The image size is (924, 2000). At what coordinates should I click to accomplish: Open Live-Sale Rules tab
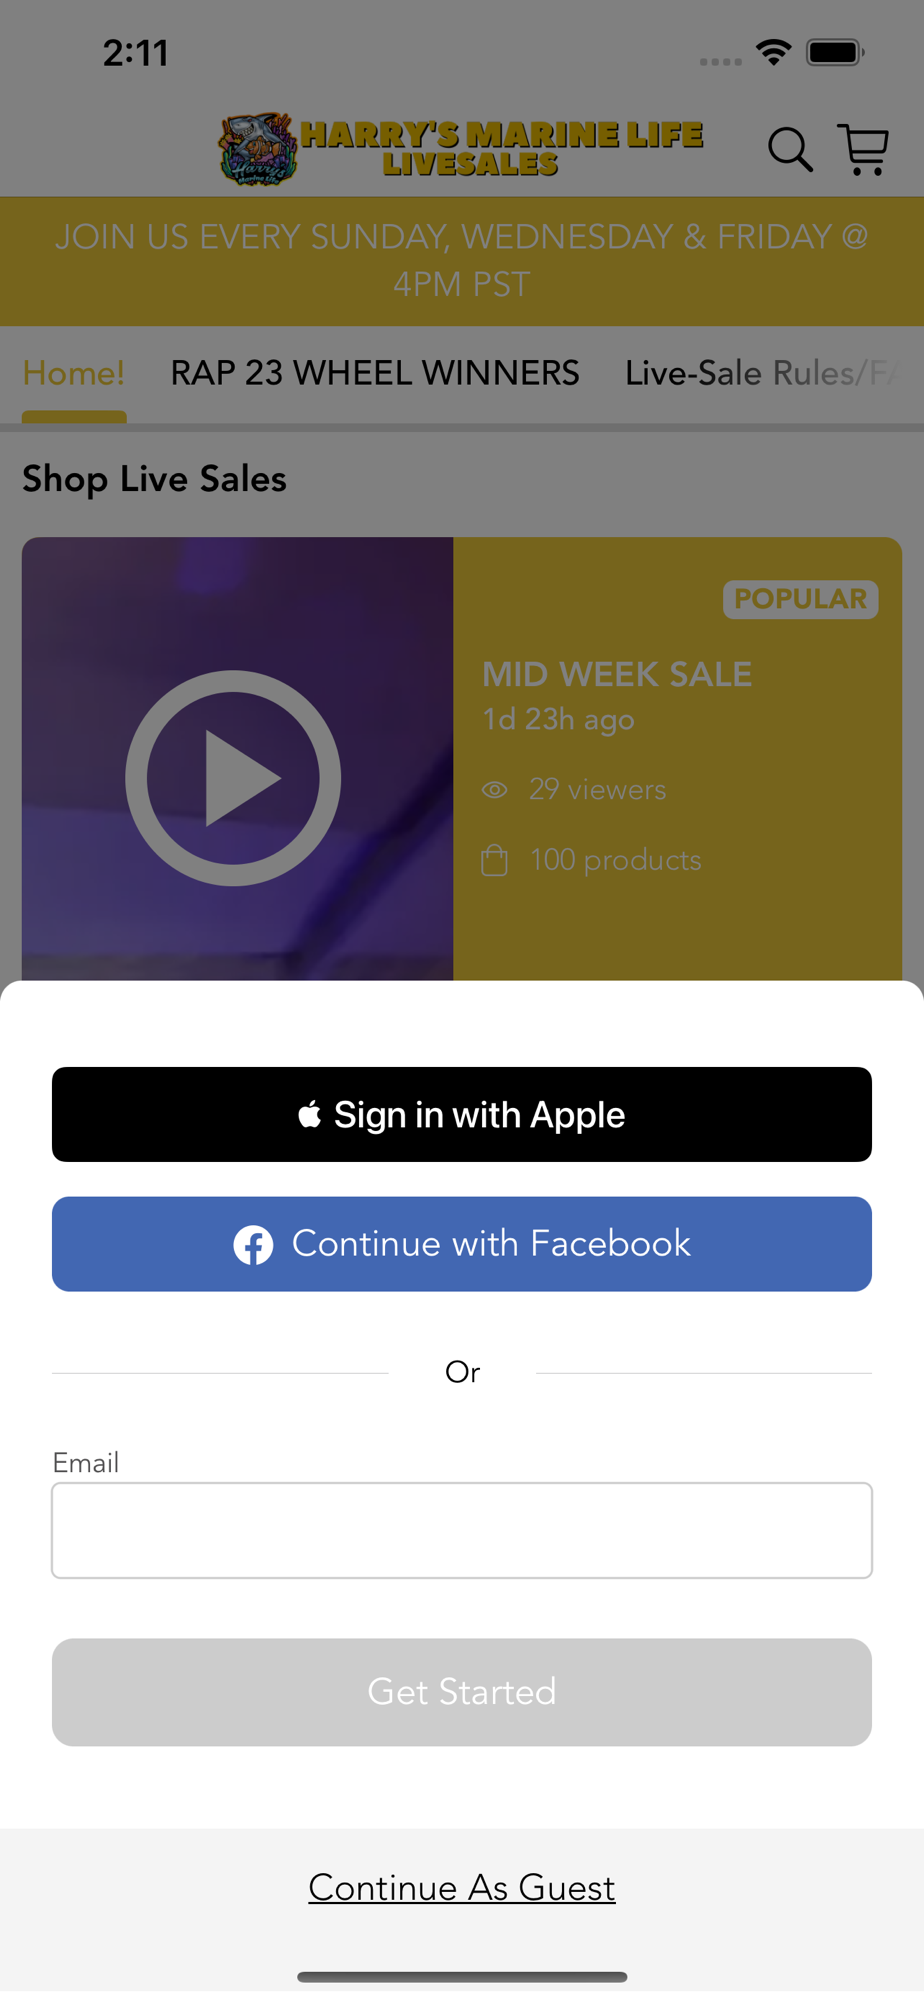[x=762, y=373]
